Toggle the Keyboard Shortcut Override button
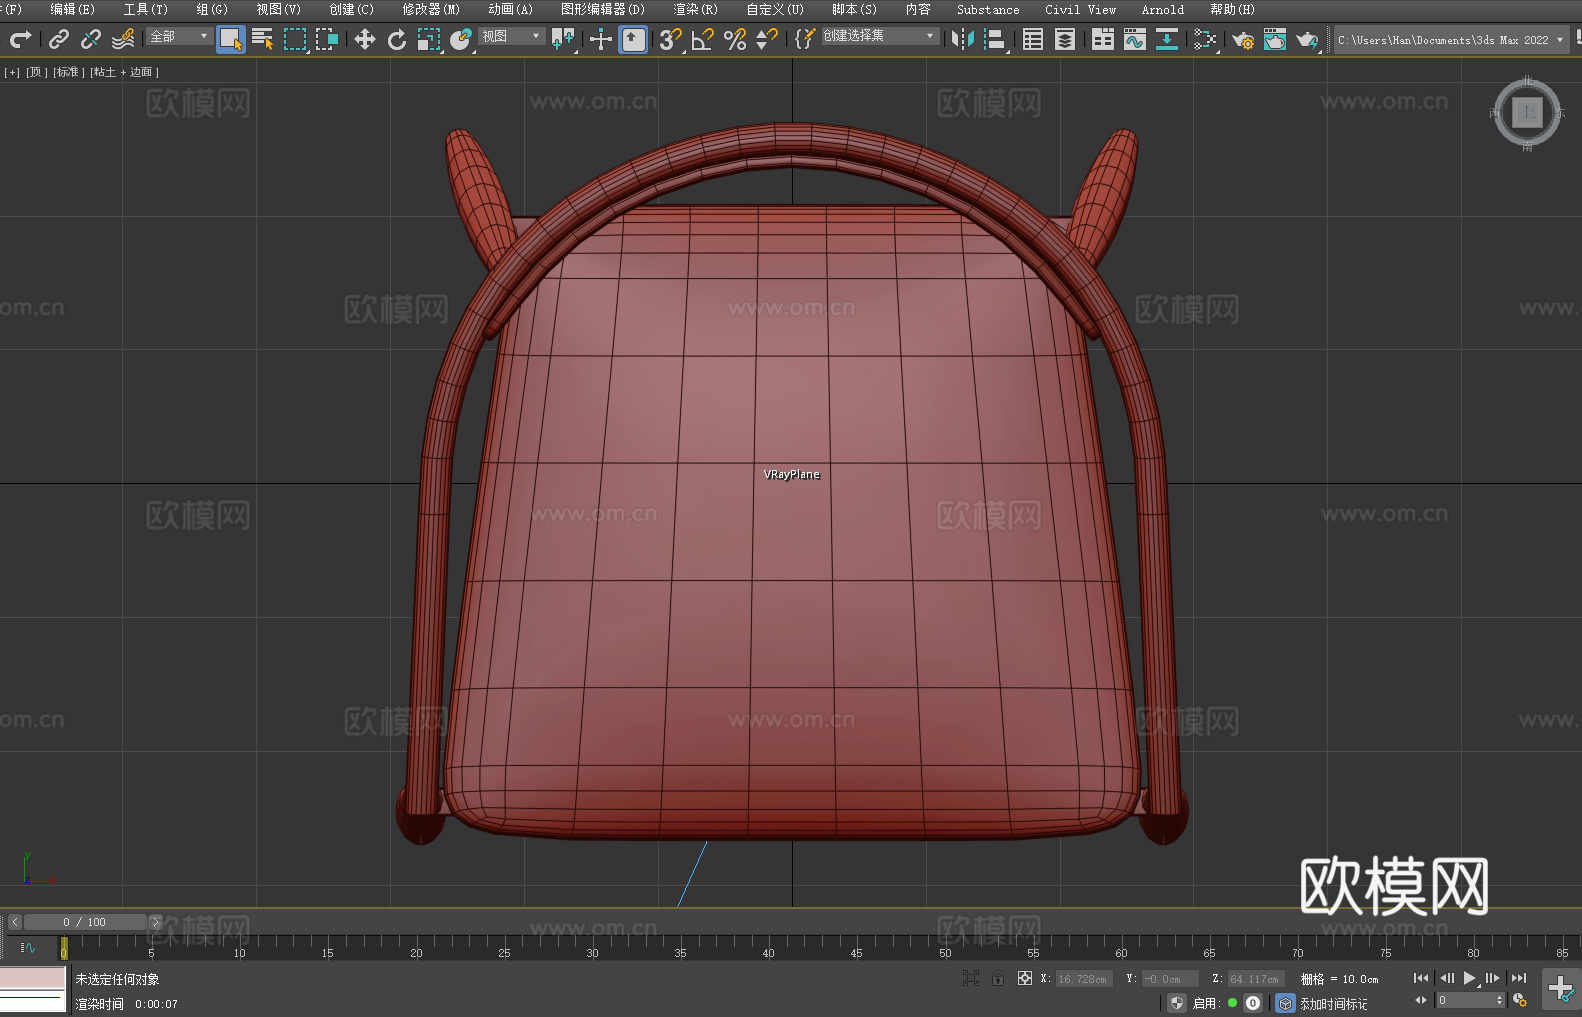The width and height of the screenshot is (1582, 1017). (633, 39)
